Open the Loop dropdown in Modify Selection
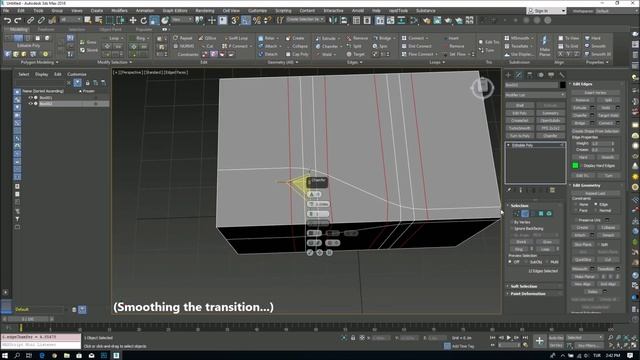Viewport: 640px width, 360px height. pos(116,38)
